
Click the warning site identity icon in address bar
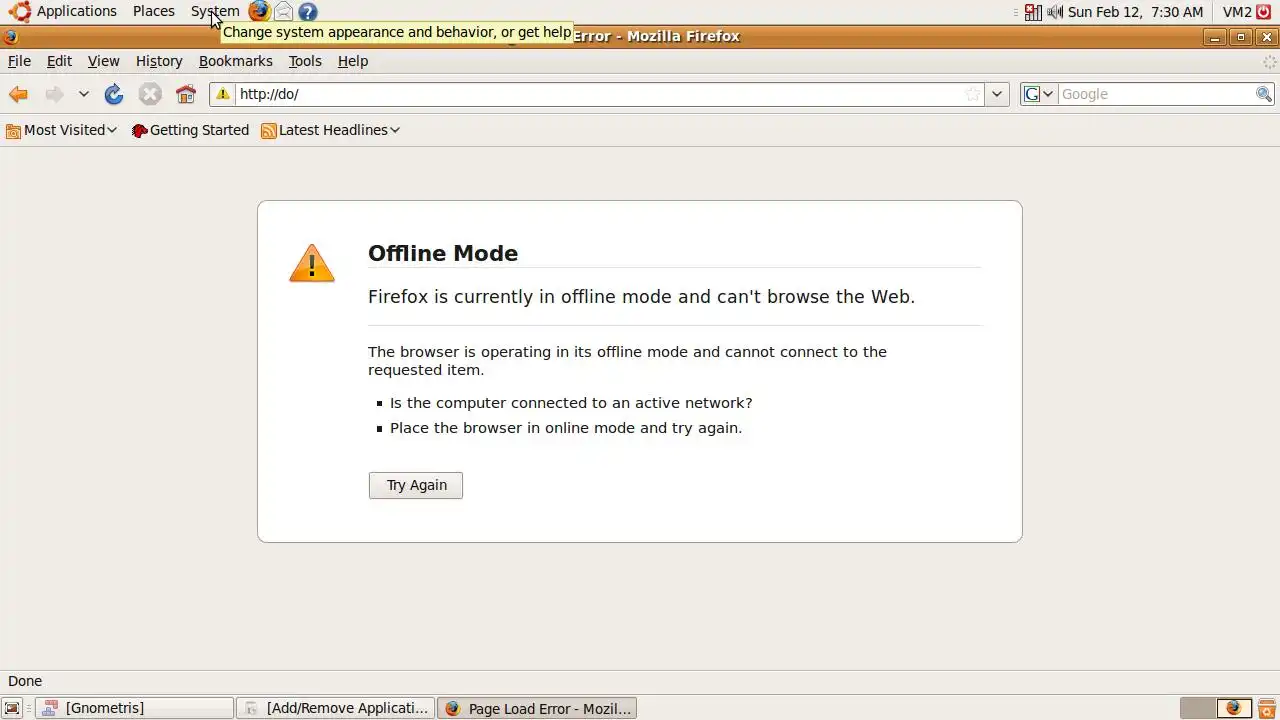223,94
